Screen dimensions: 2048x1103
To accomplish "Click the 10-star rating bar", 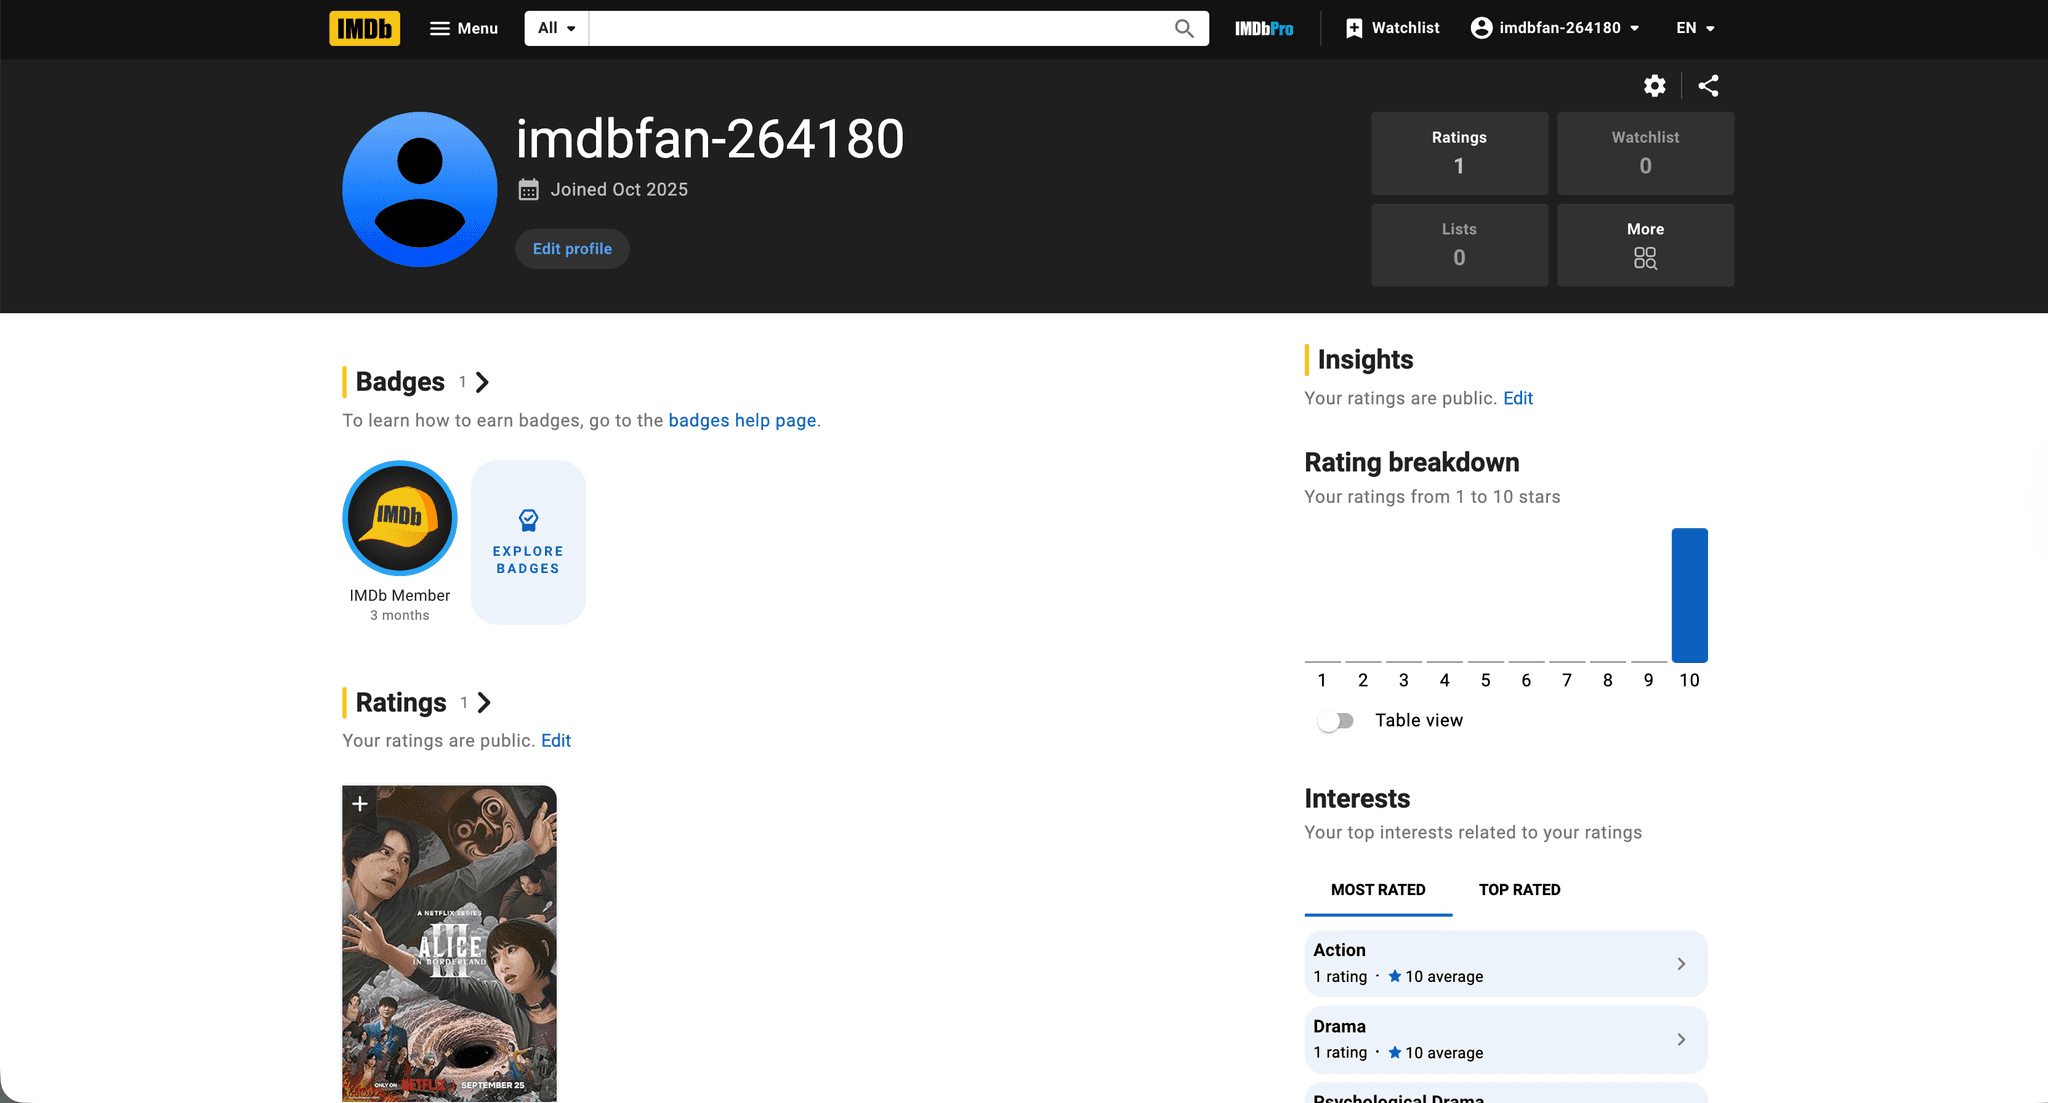I will click(1689, 595).
